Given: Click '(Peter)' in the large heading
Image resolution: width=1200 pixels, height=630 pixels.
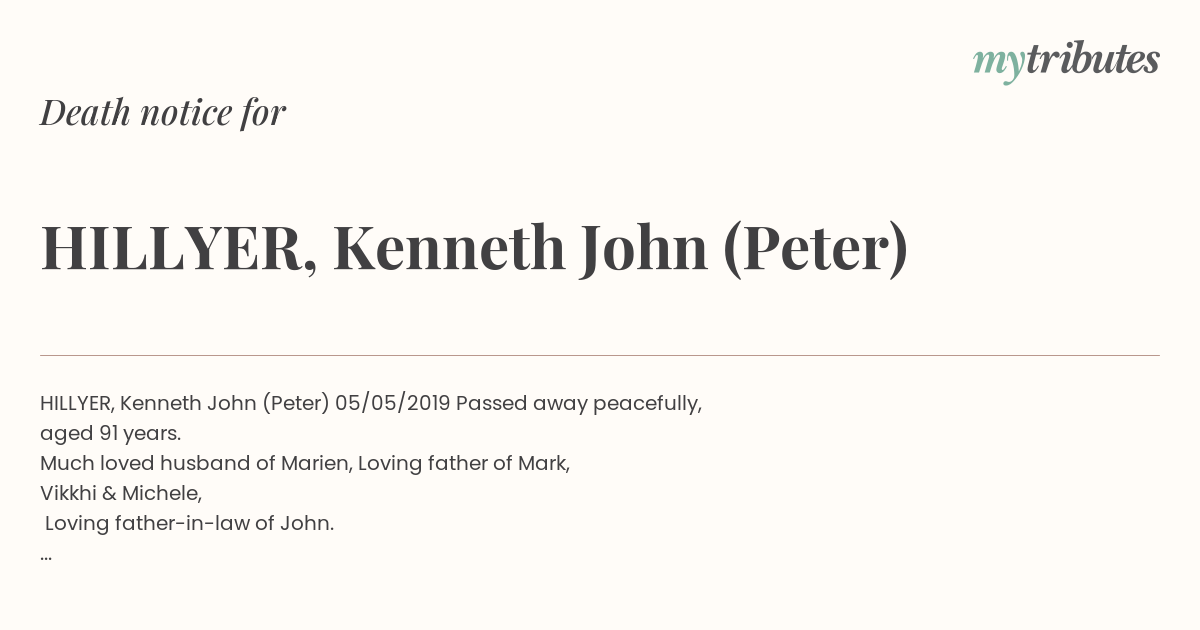Looking at the screenshot, I should pyautogui.click(x=815, y=248).
